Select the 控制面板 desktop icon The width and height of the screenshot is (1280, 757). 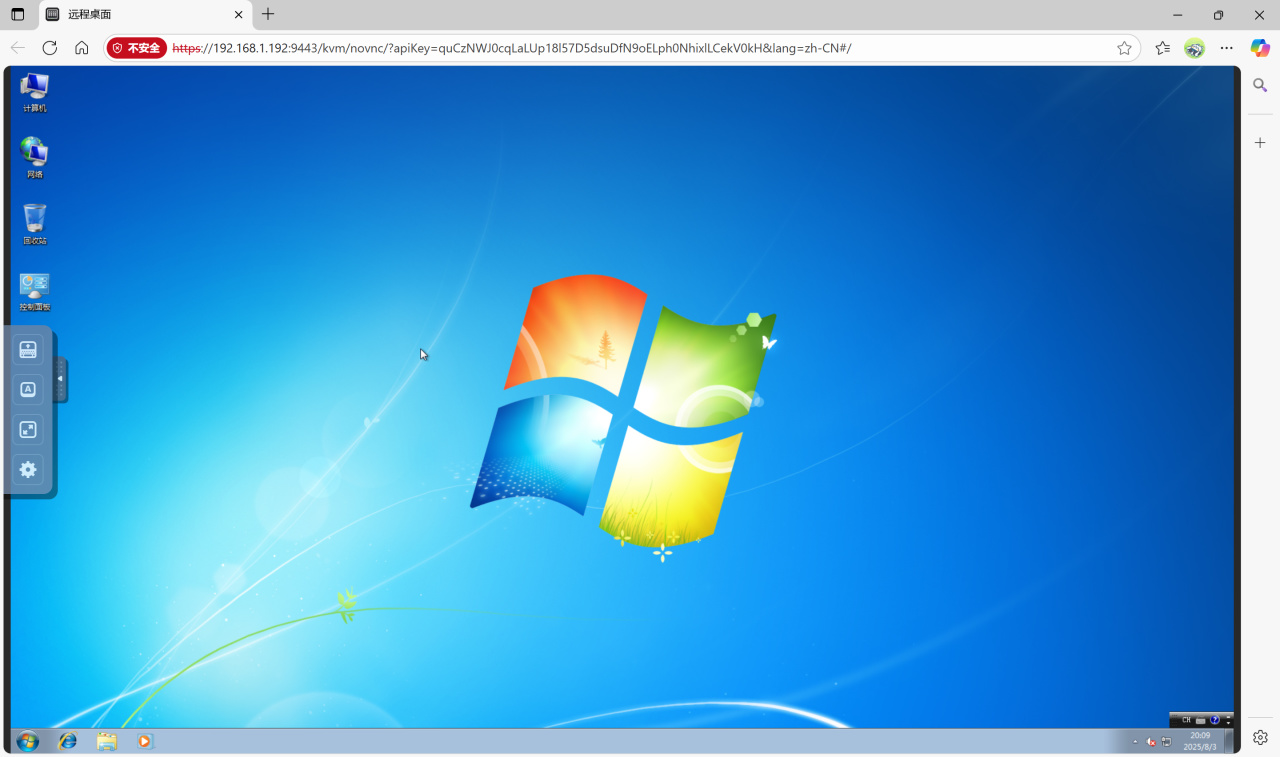tap(35, 291)
